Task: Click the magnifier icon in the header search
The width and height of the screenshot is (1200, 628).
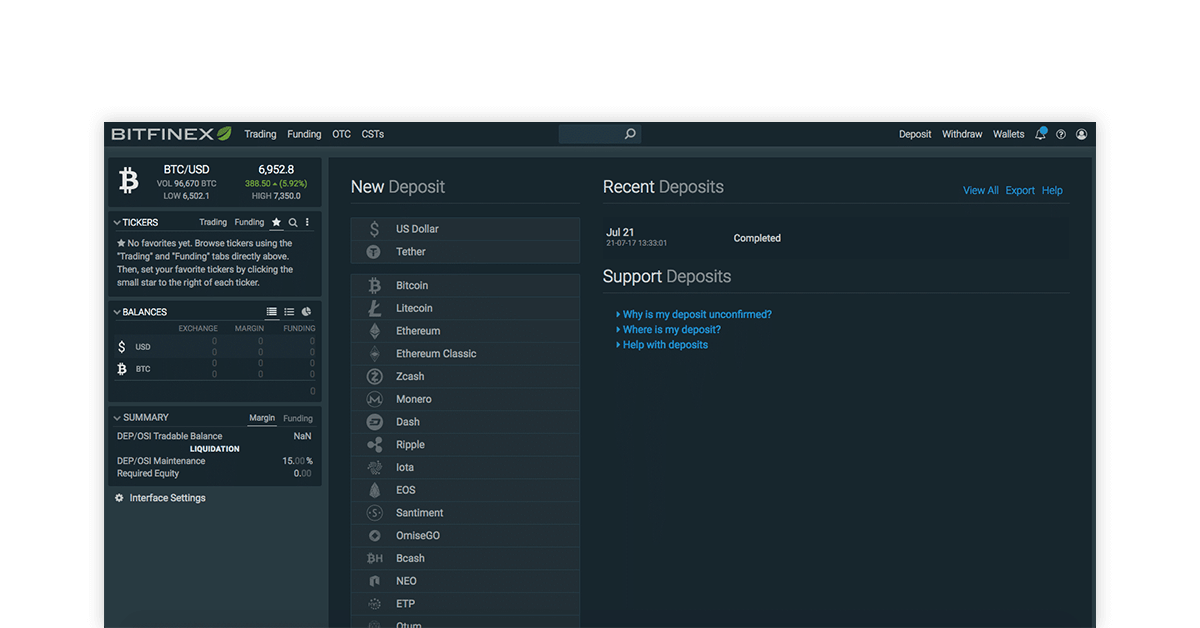Action: (630, 134)
